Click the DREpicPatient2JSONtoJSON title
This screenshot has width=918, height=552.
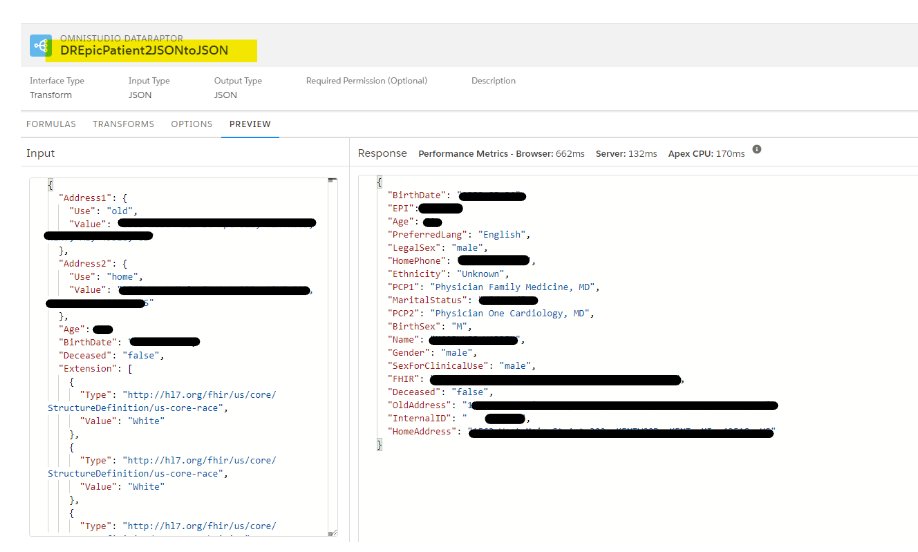coord(144,50)
